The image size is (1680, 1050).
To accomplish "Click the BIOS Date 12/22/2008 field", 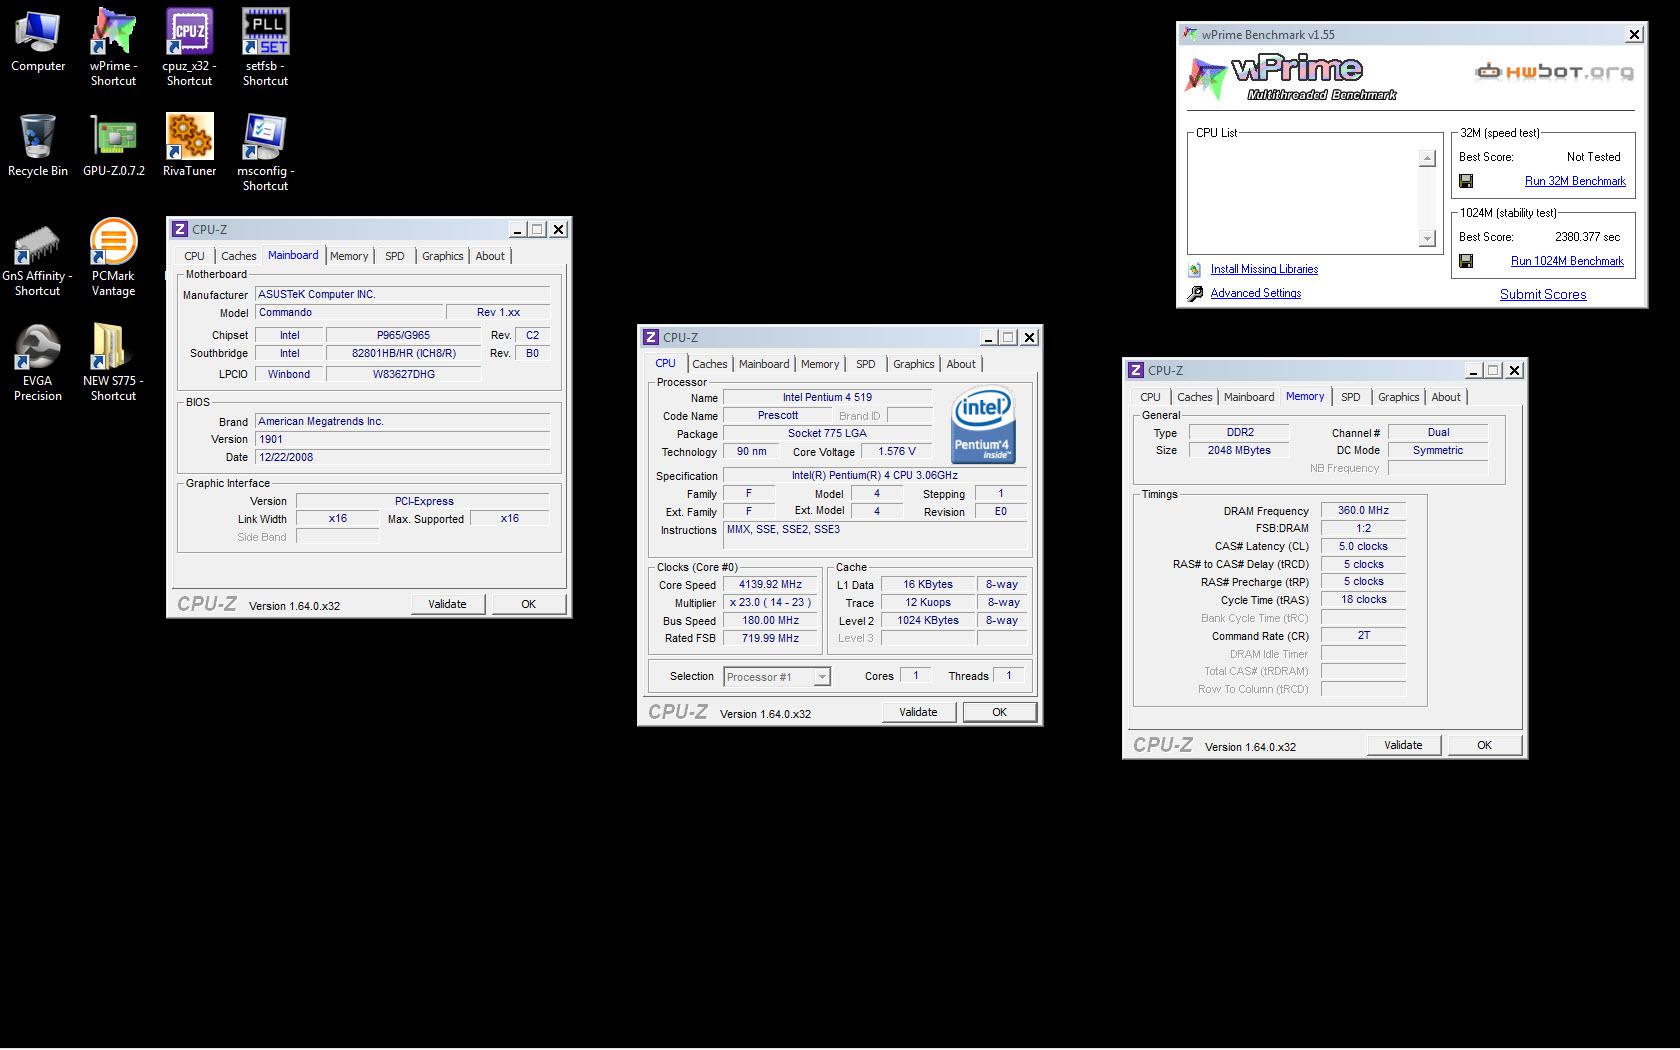I will click(402, 457).
